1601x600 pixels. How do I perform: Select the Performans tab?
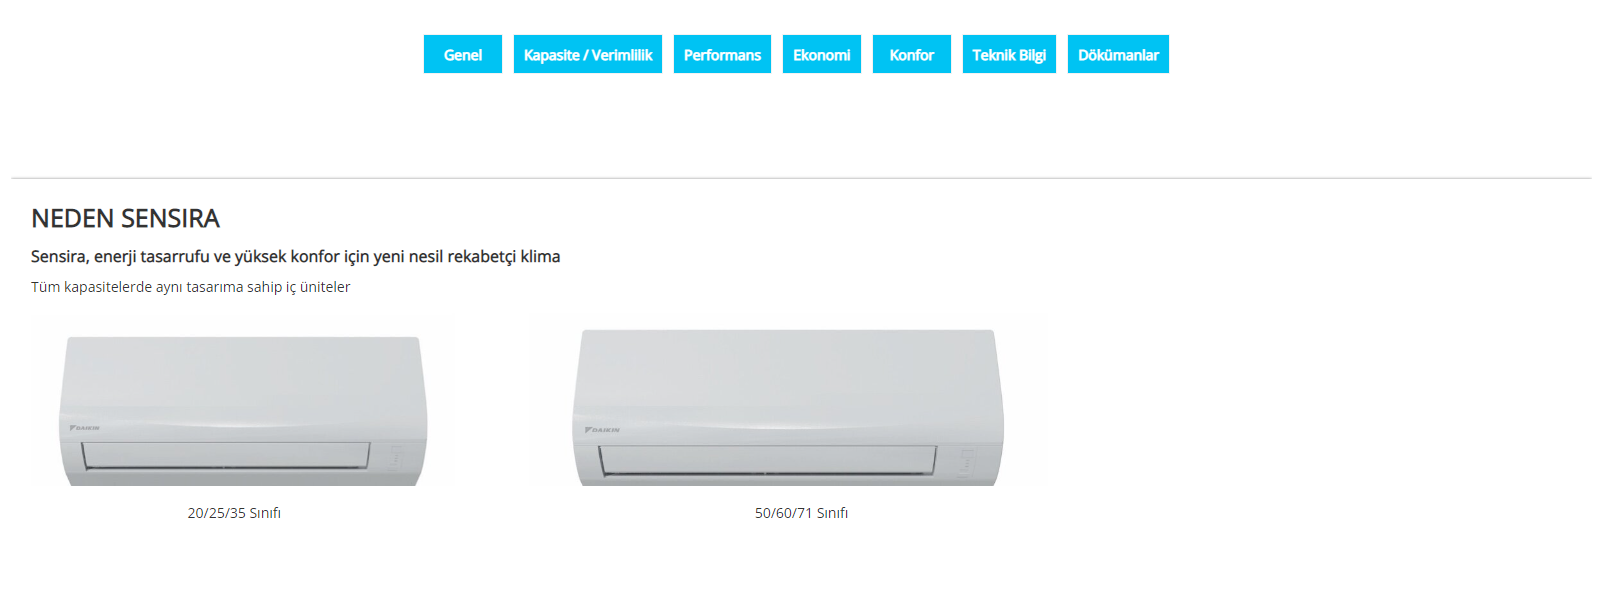[722, 54]
